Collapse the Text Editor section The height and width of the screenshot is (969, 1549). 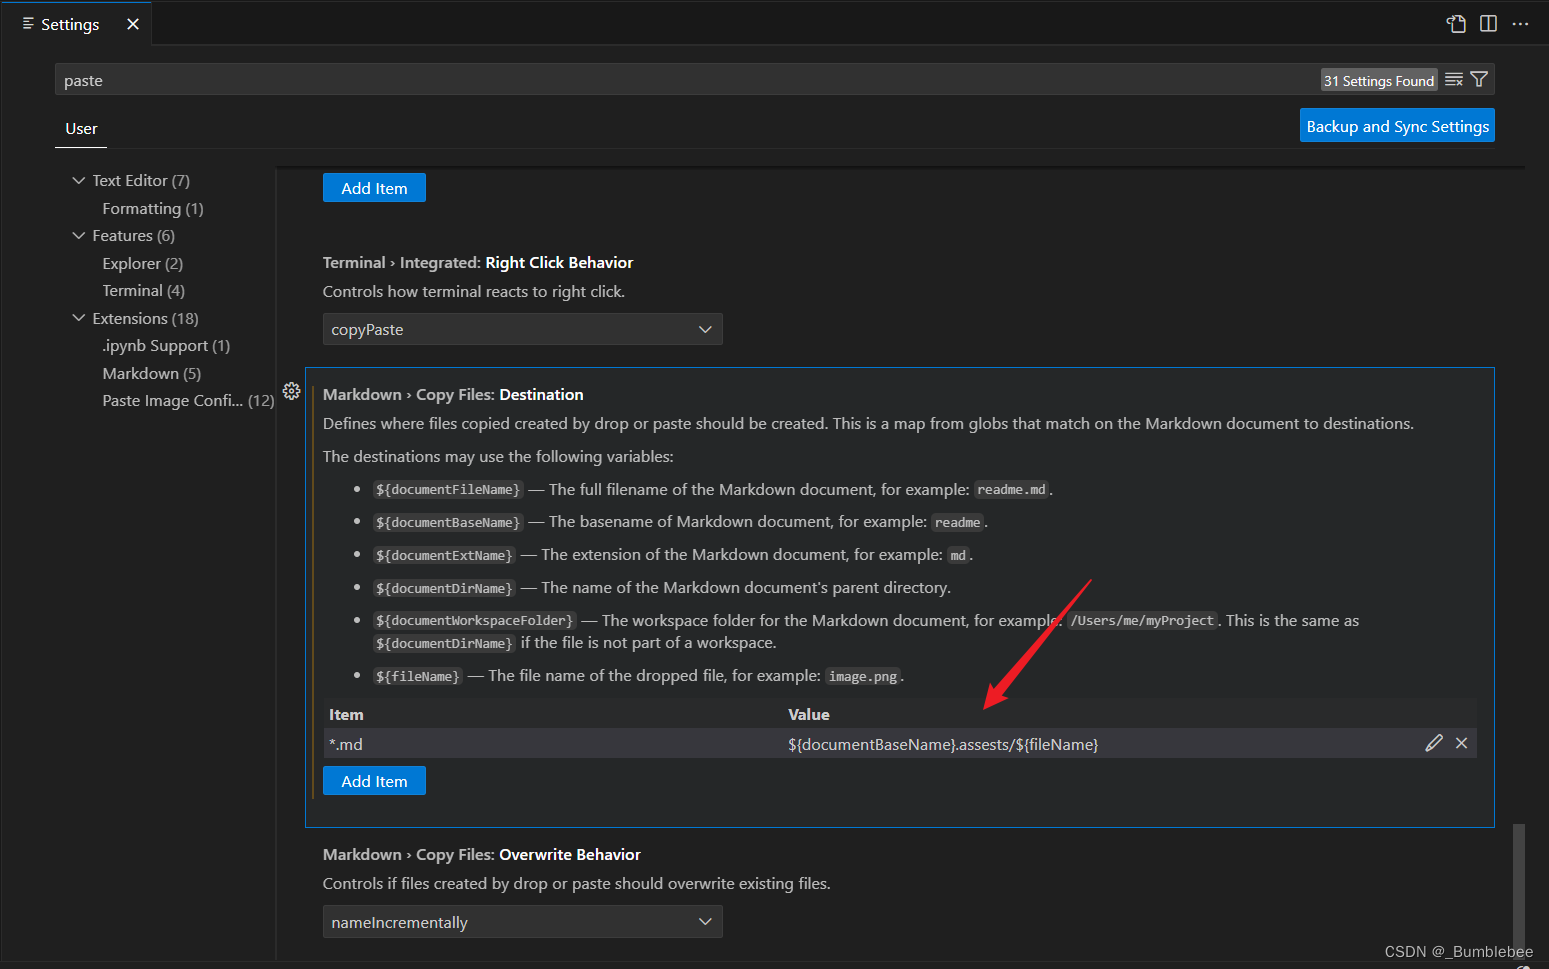click(x=79, y=180)
